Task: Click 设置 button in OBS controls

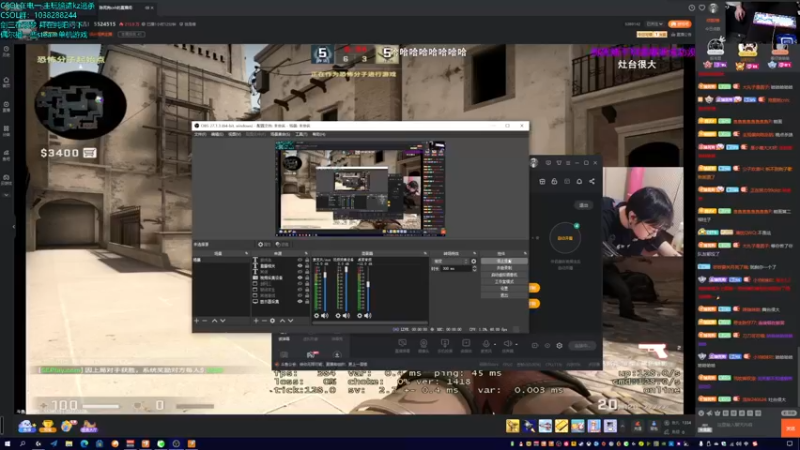Action: (504, 288)
